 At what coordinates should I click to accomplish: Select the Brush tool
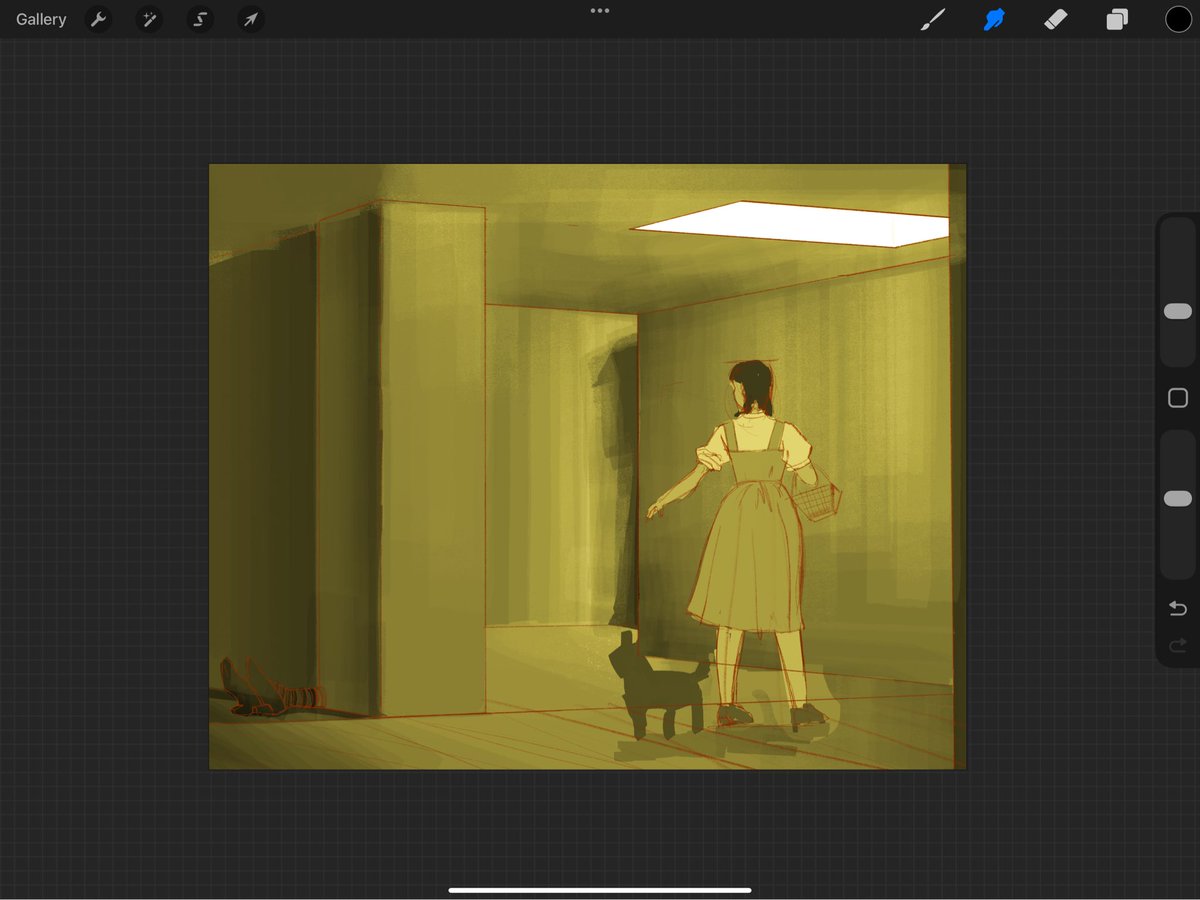(933, 19)
